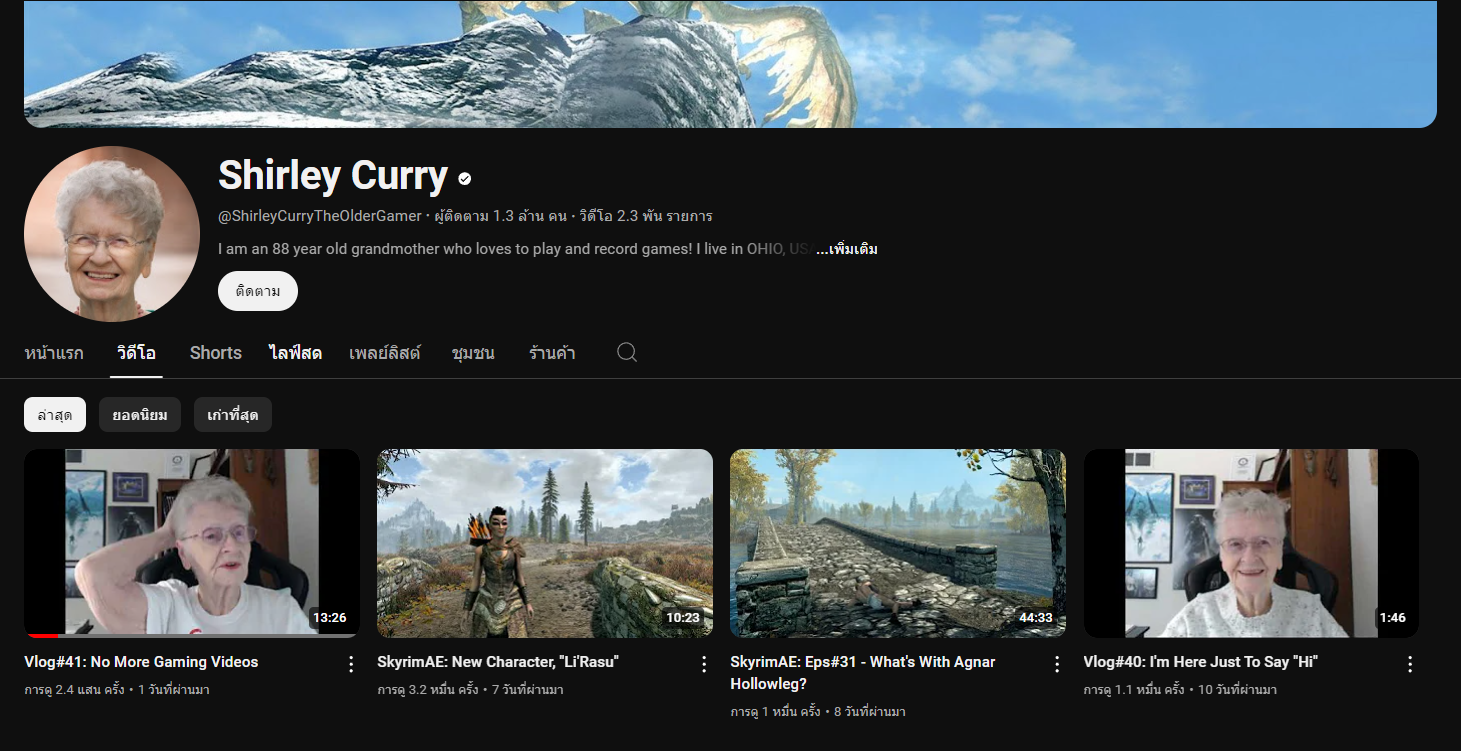Open the ร้านค้า tab
The width and height of the screenshot is (1461, 751).
(x=552, y=353)
